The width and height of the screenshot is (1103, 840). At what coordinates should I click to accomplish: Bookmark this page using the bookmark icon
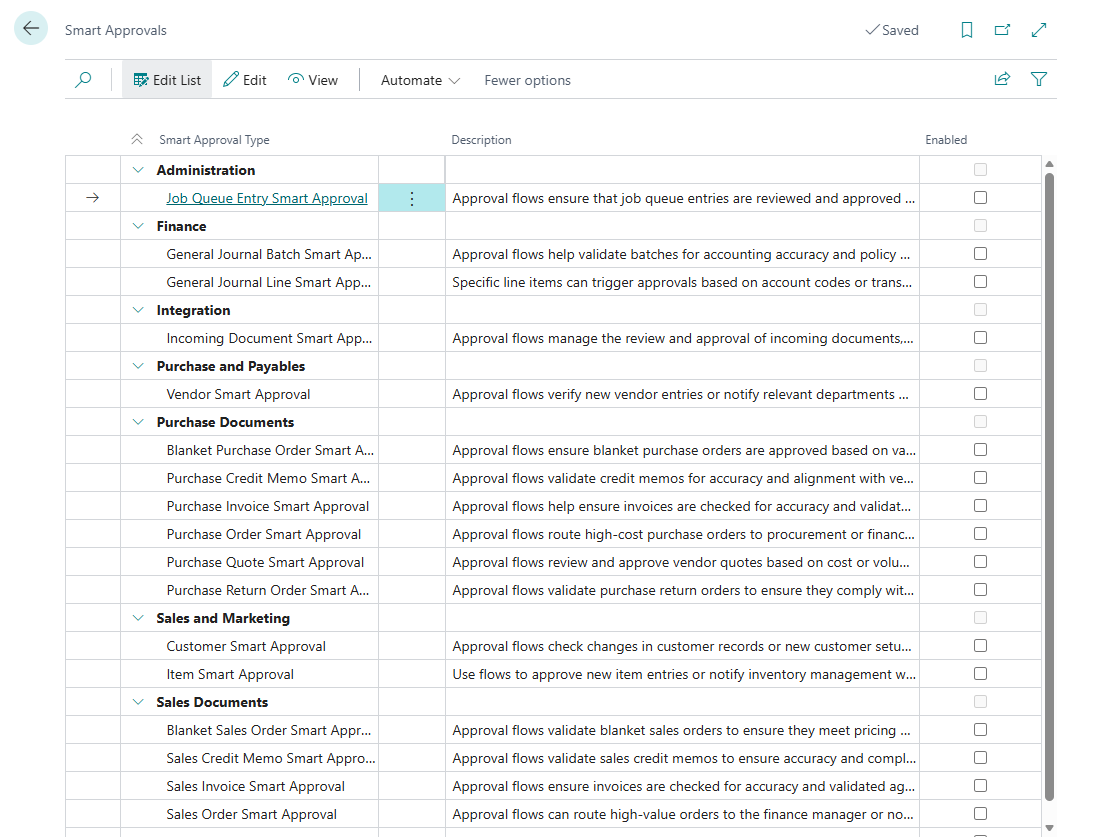point(966,30)
